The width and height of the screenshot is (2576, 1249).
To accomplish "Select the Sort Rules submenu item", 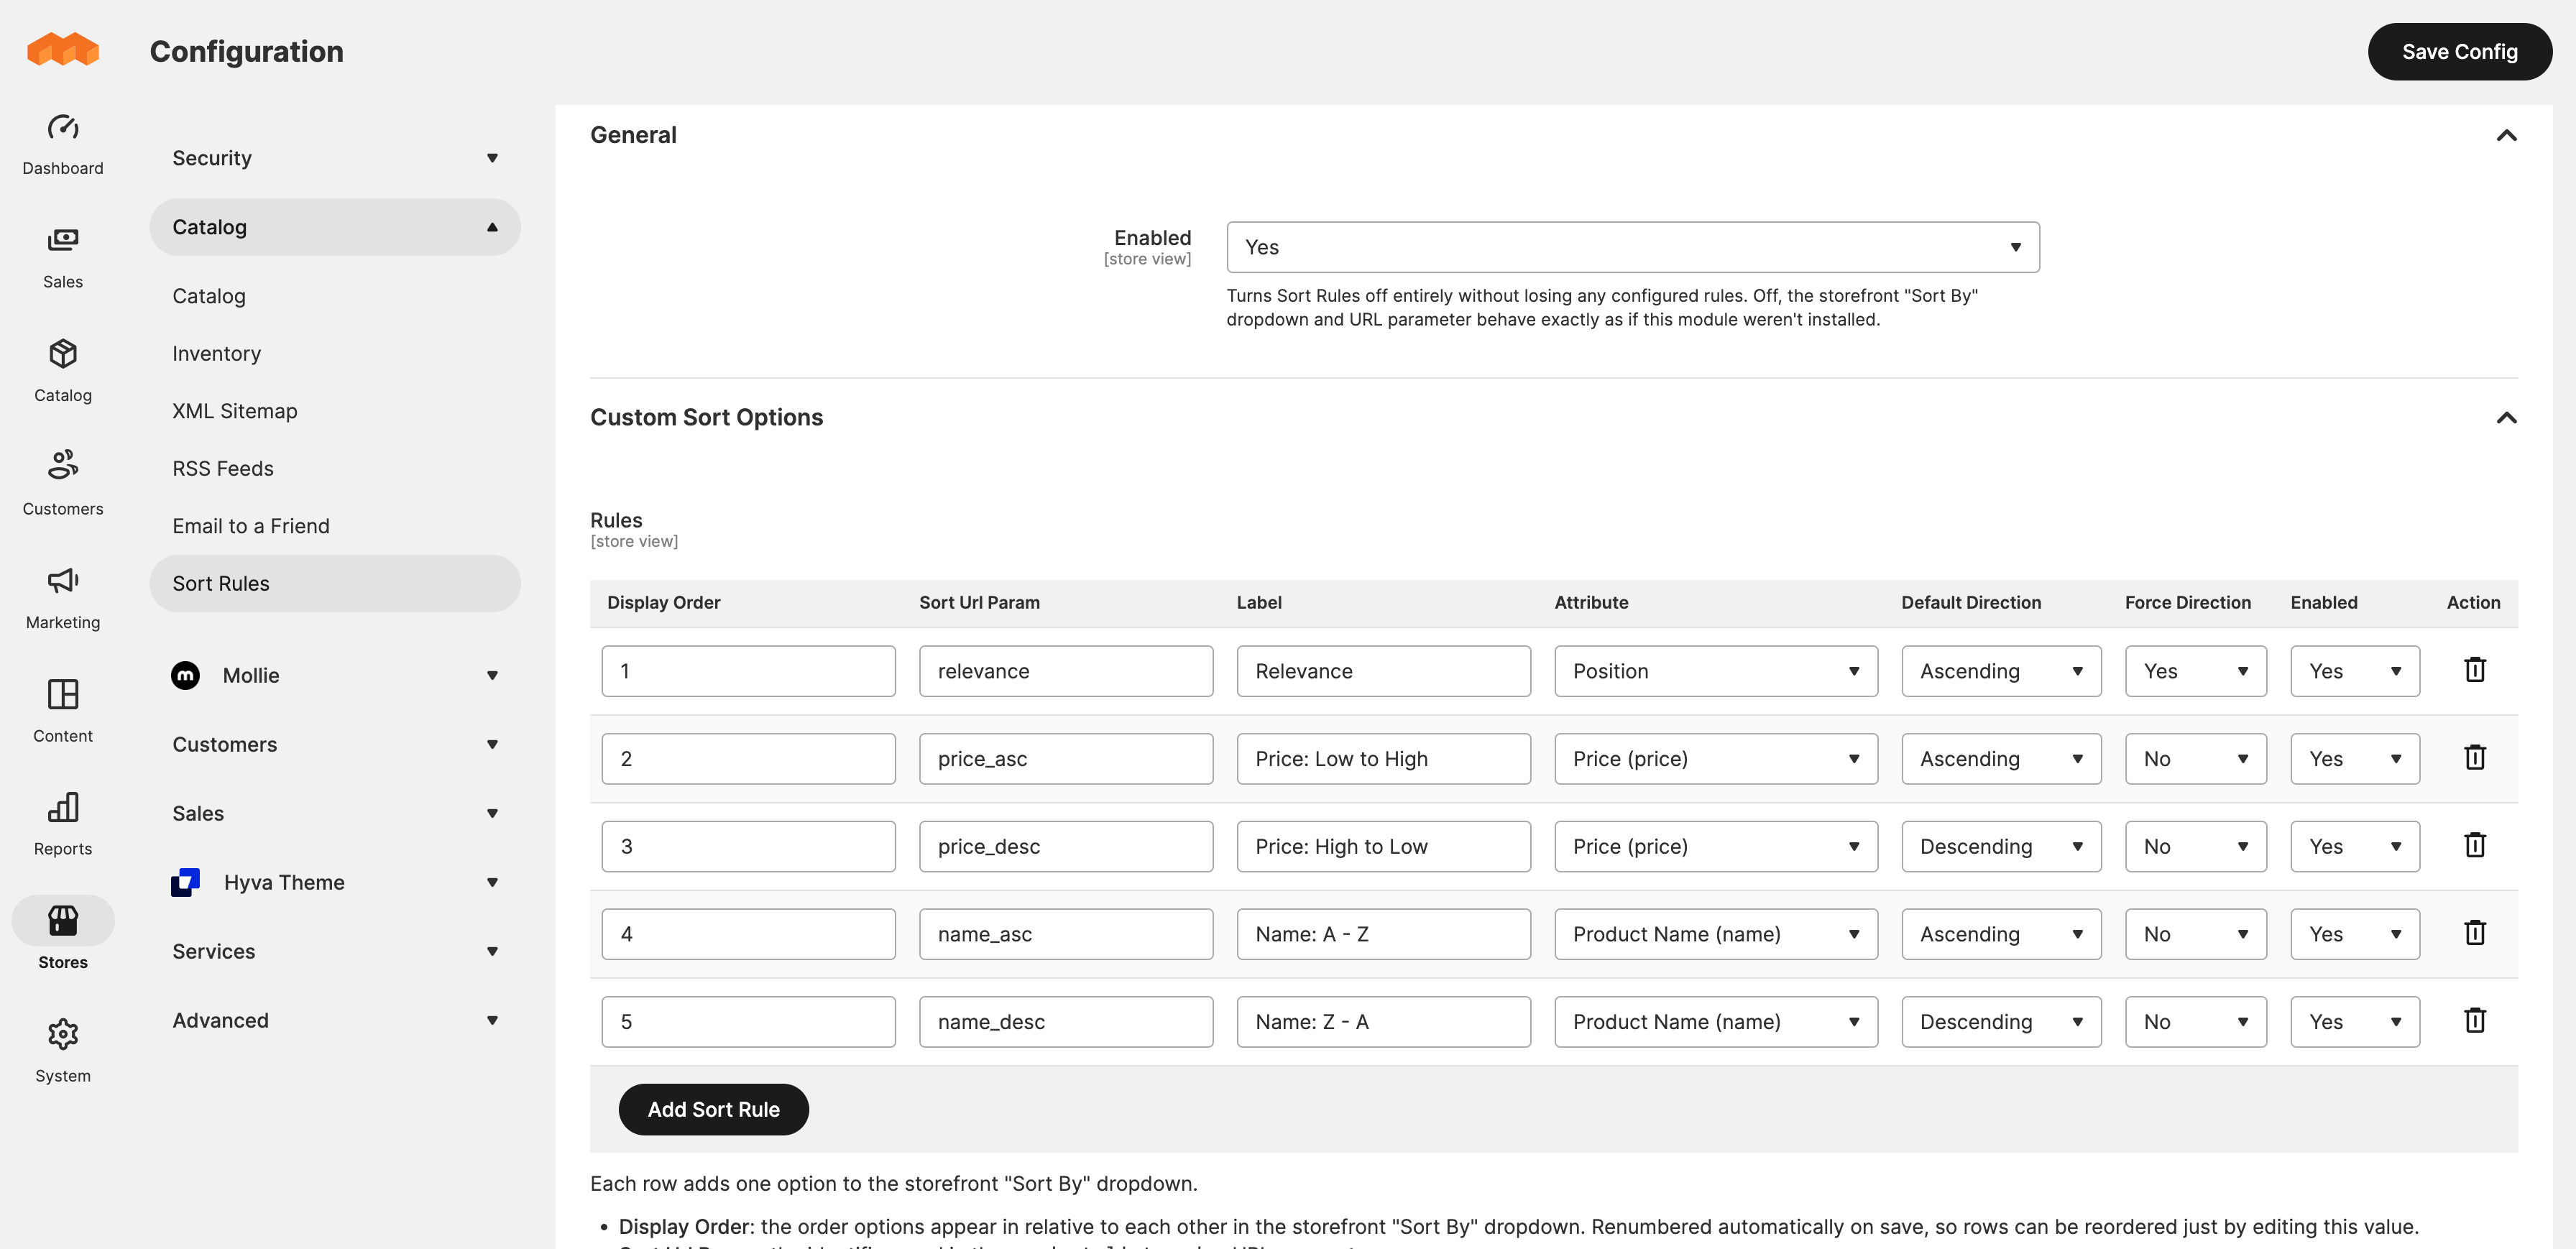I will [335, 584].
